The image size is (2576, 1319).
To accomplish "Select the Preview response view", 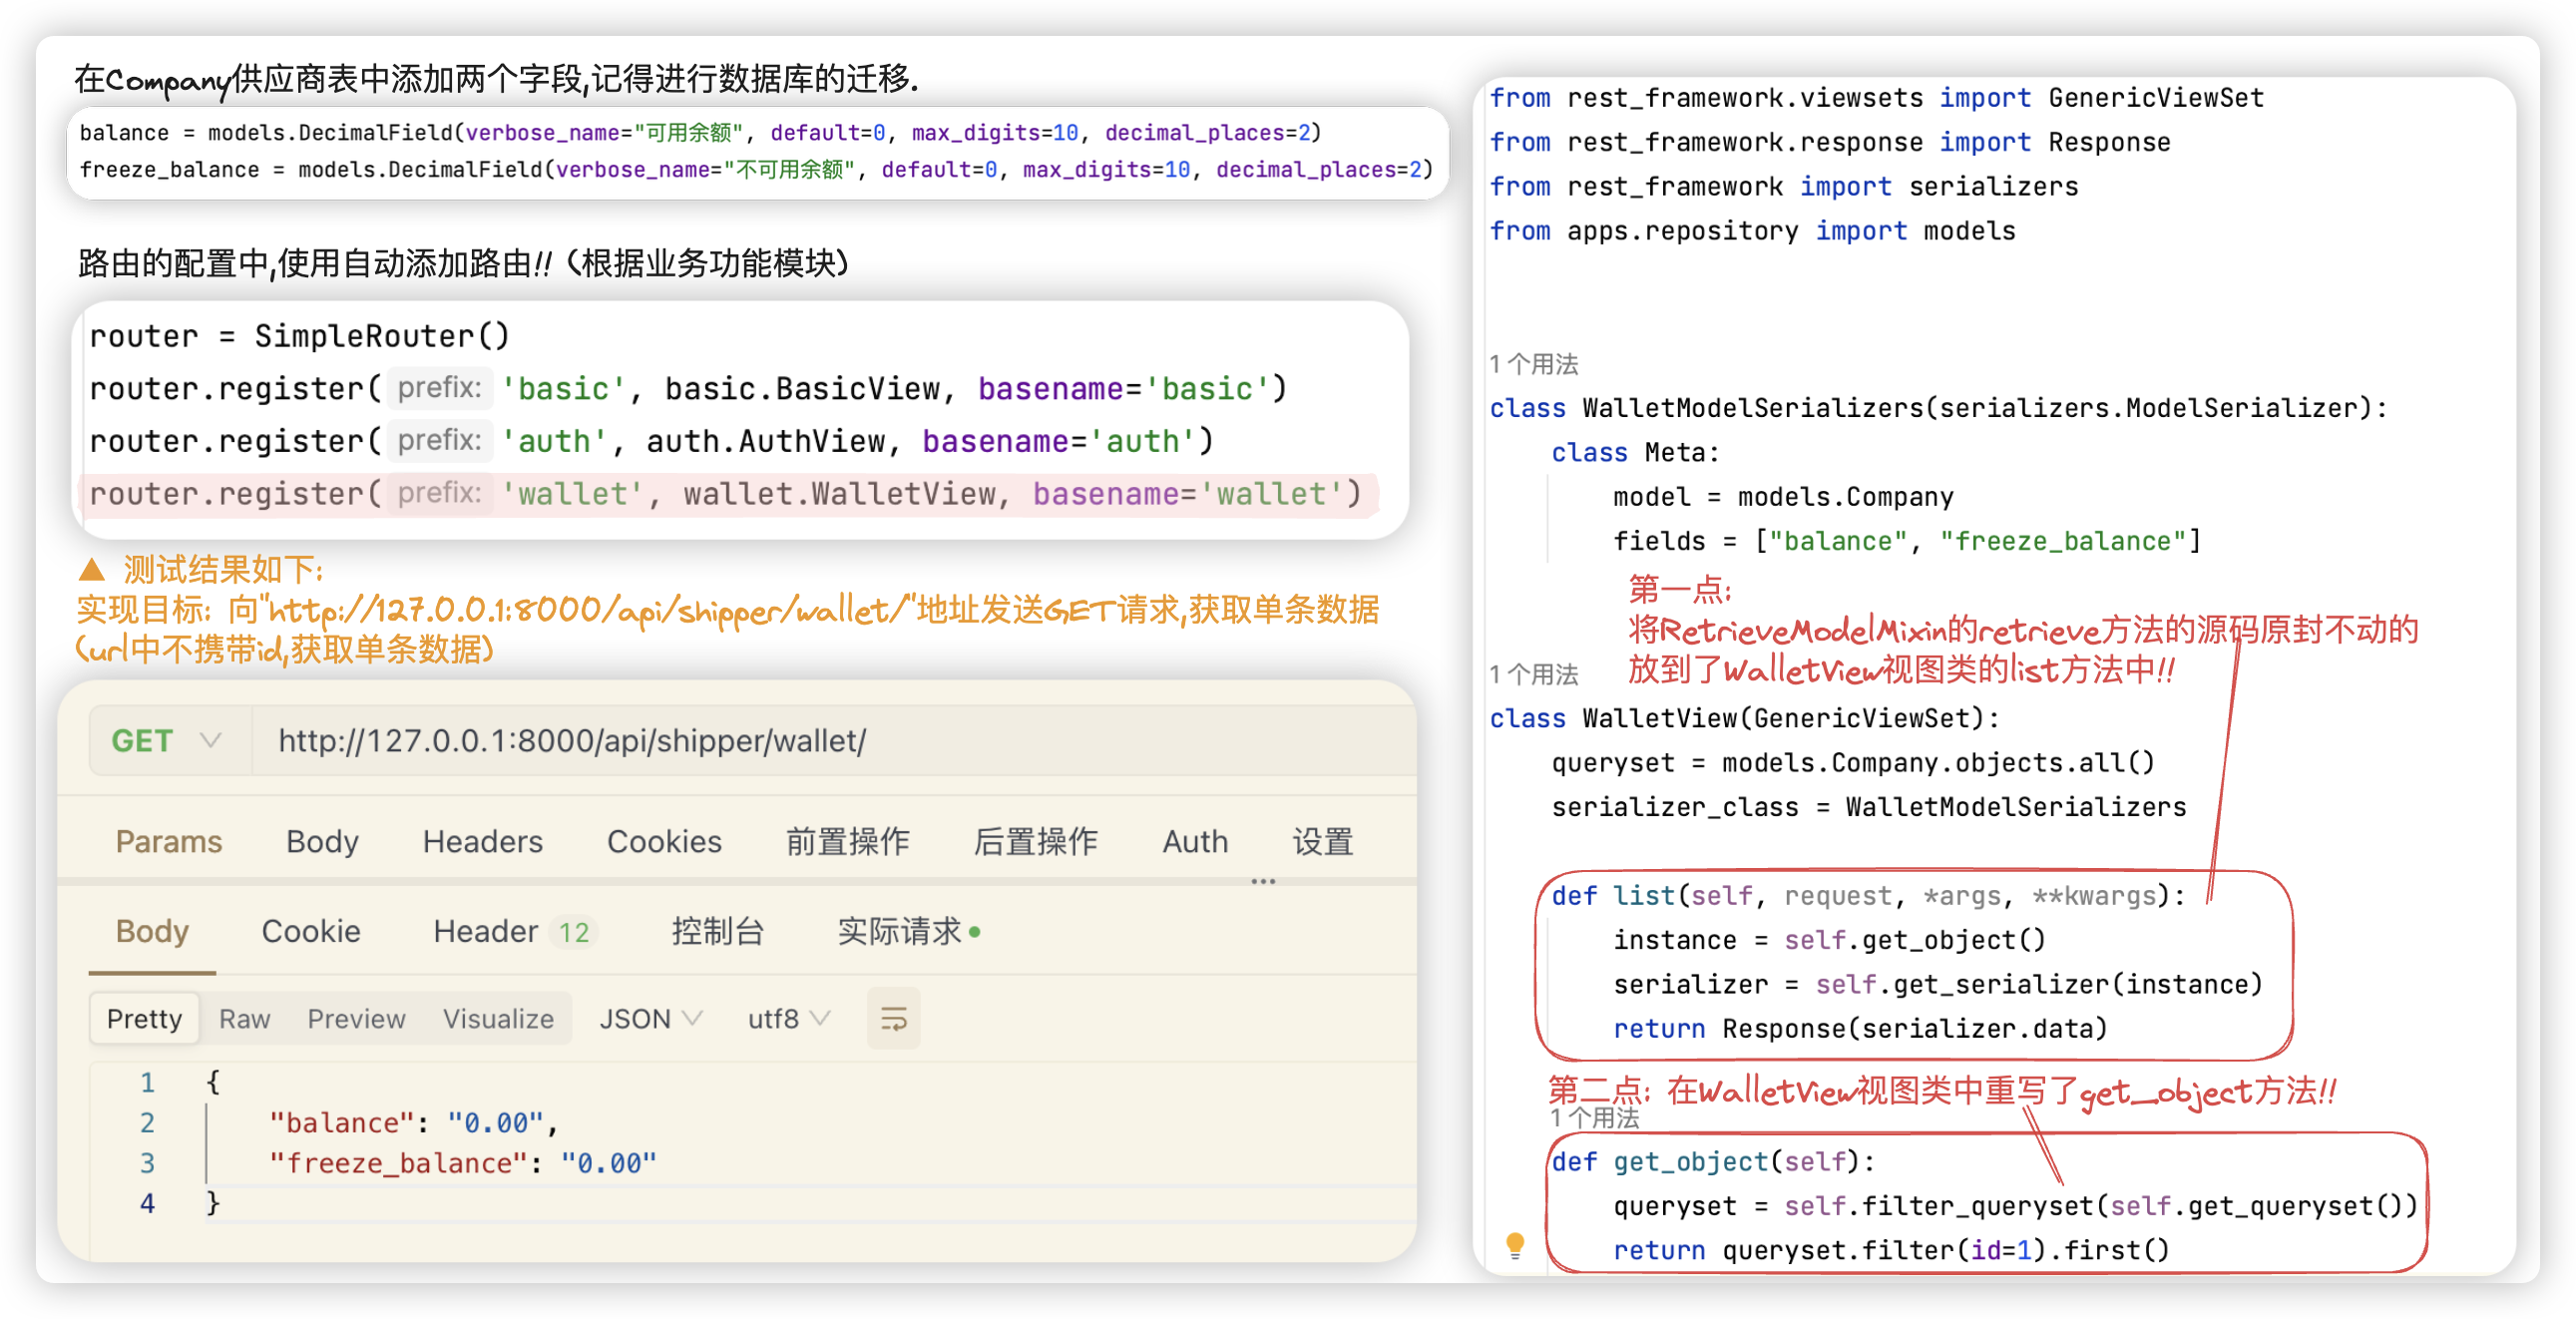I will click(356, 1018).
